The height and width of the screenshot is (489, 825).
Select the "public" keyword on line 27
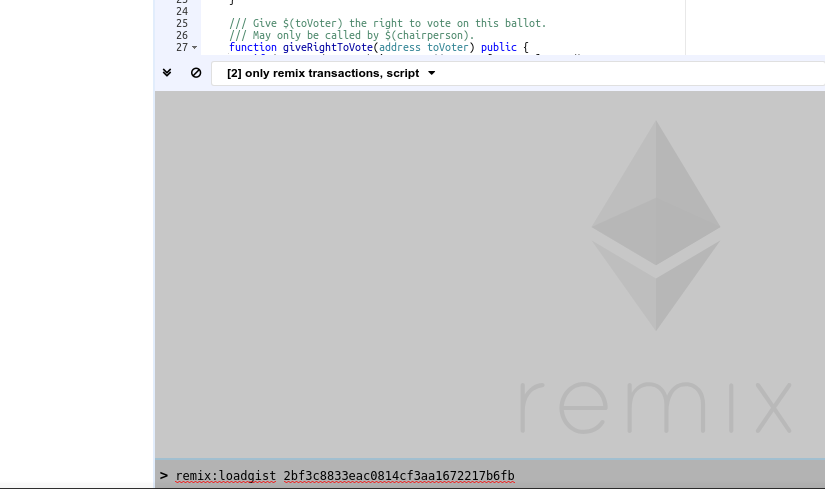499,47
